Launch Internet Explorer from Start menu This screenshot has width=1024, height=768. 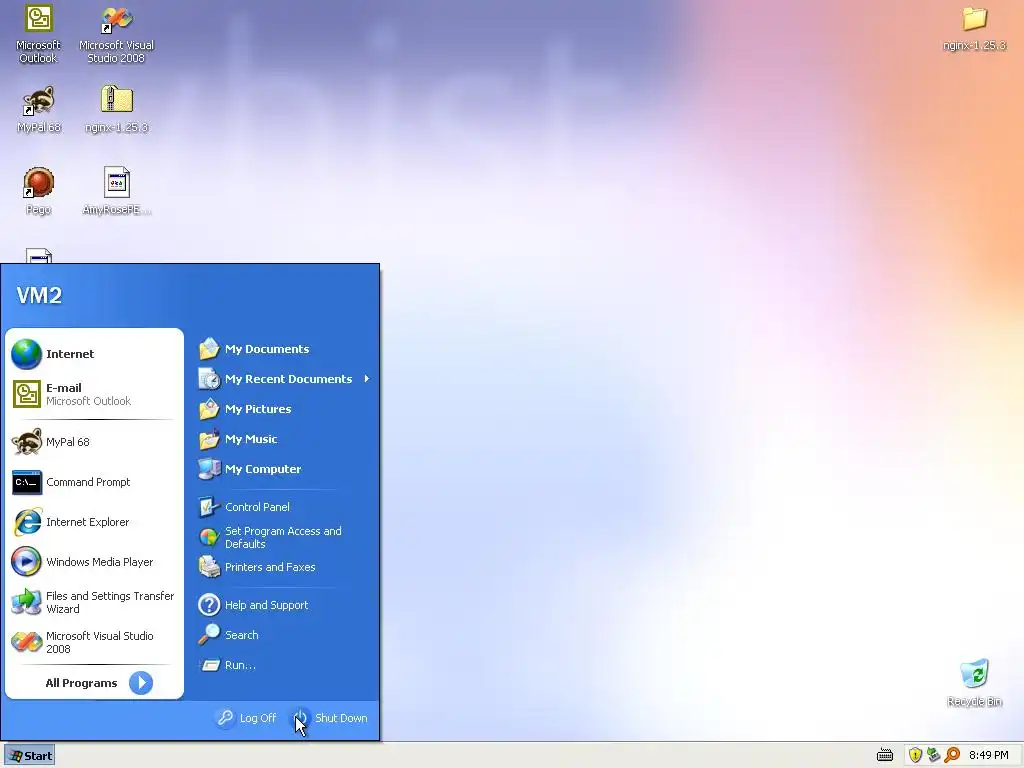coord(94,522)
